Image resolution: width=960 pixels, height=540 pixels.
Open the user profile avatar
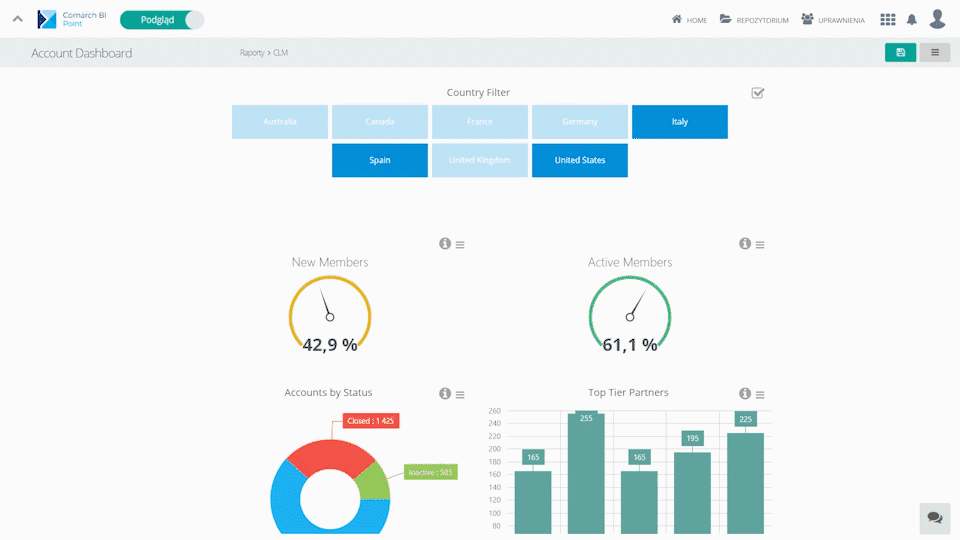(x=937, y=19)
